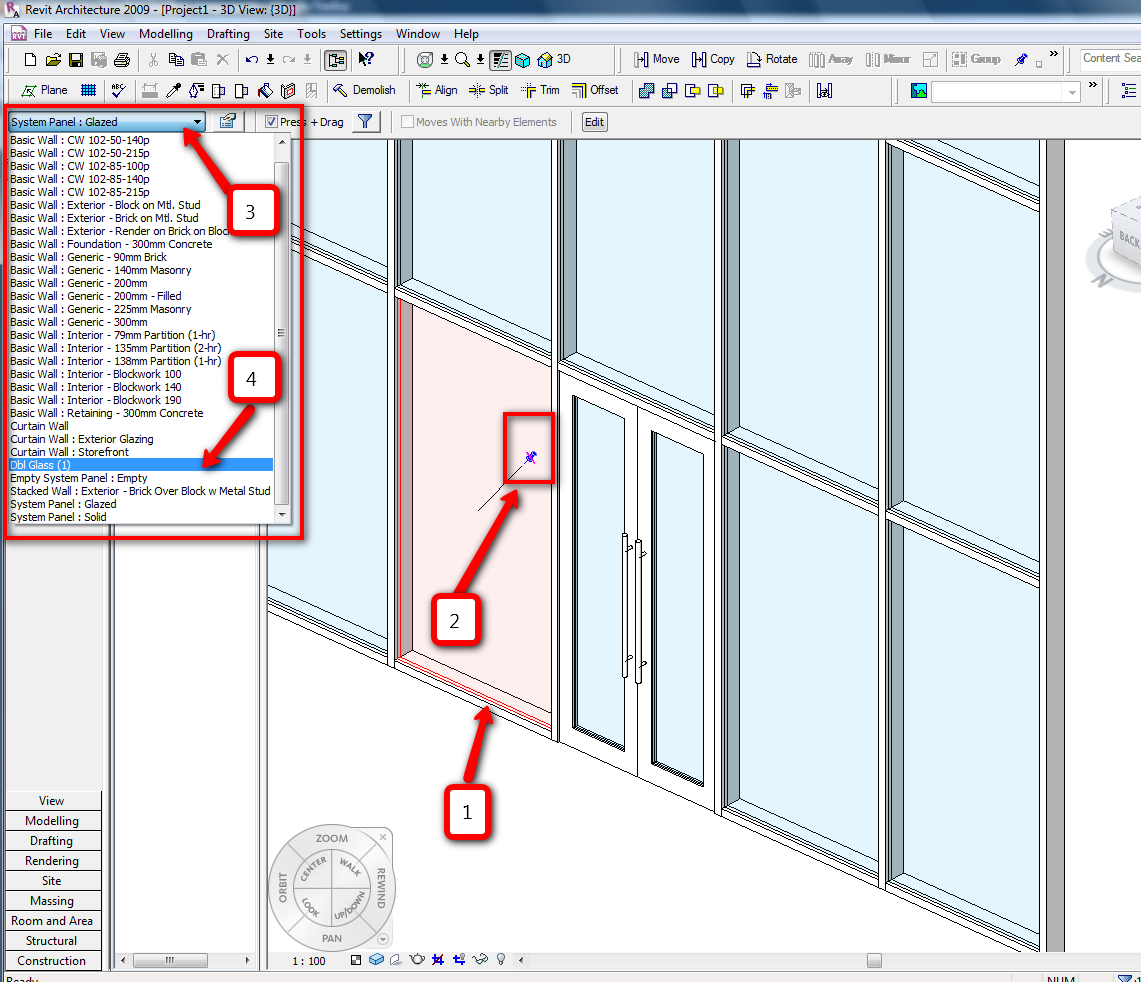1141x982 pixels.
Task: Toggle Model Graphics Style cube icon
Action: (x=376, y=959)
